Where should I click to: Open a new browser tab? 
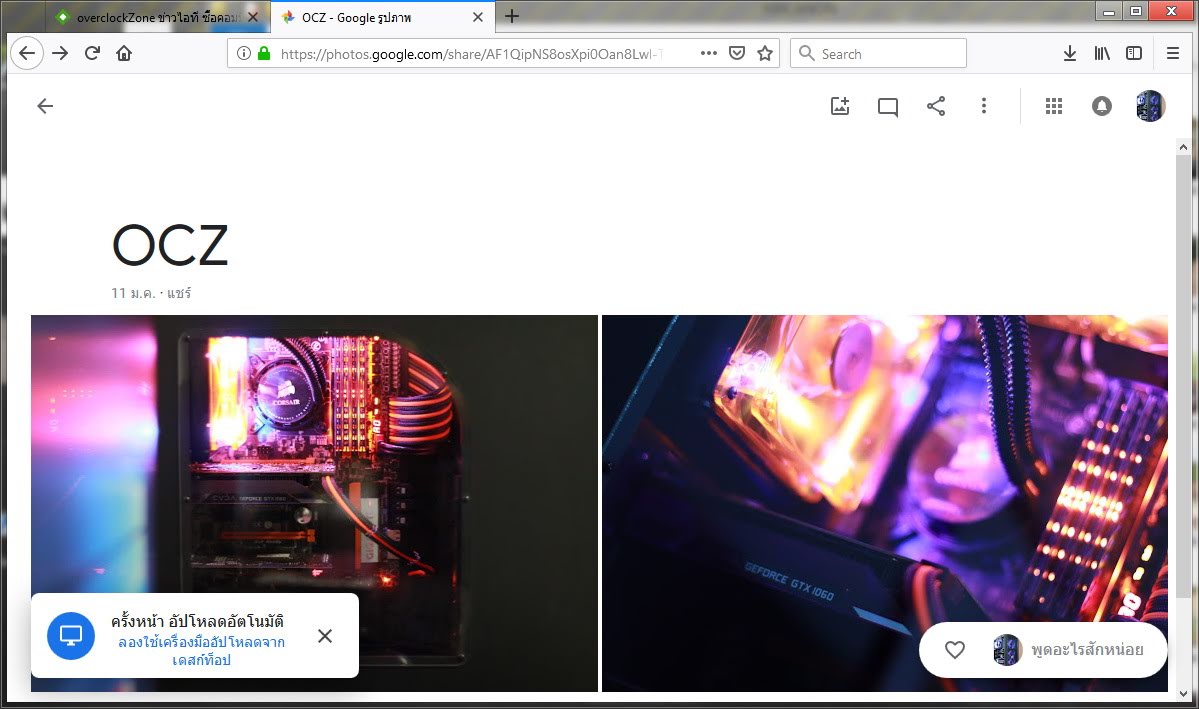pos(512,16)
